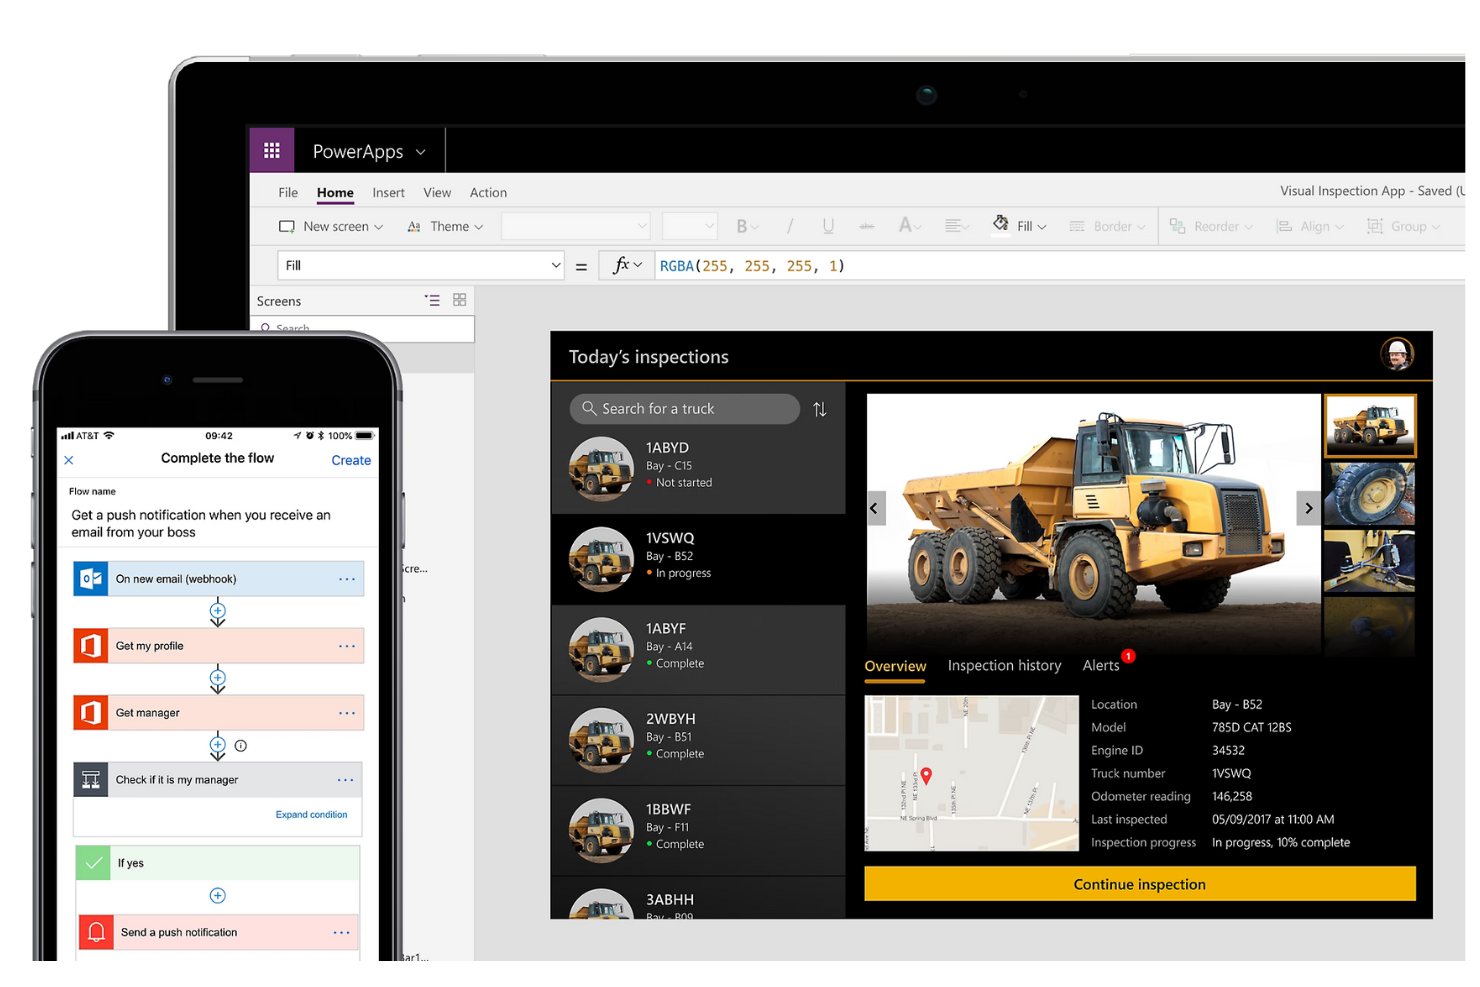Click the fx formula button
The image size is (1480, 987).
tap(627, 265)
